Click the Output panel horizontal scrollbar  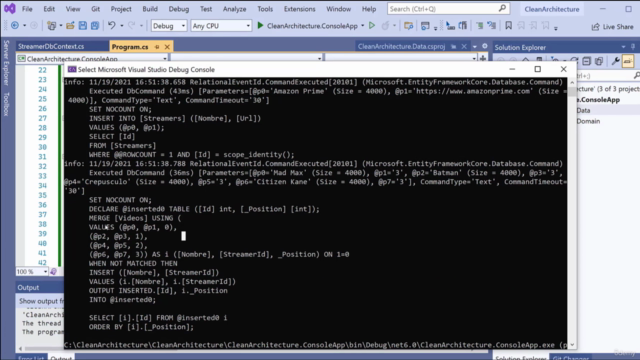pos(41,349)
